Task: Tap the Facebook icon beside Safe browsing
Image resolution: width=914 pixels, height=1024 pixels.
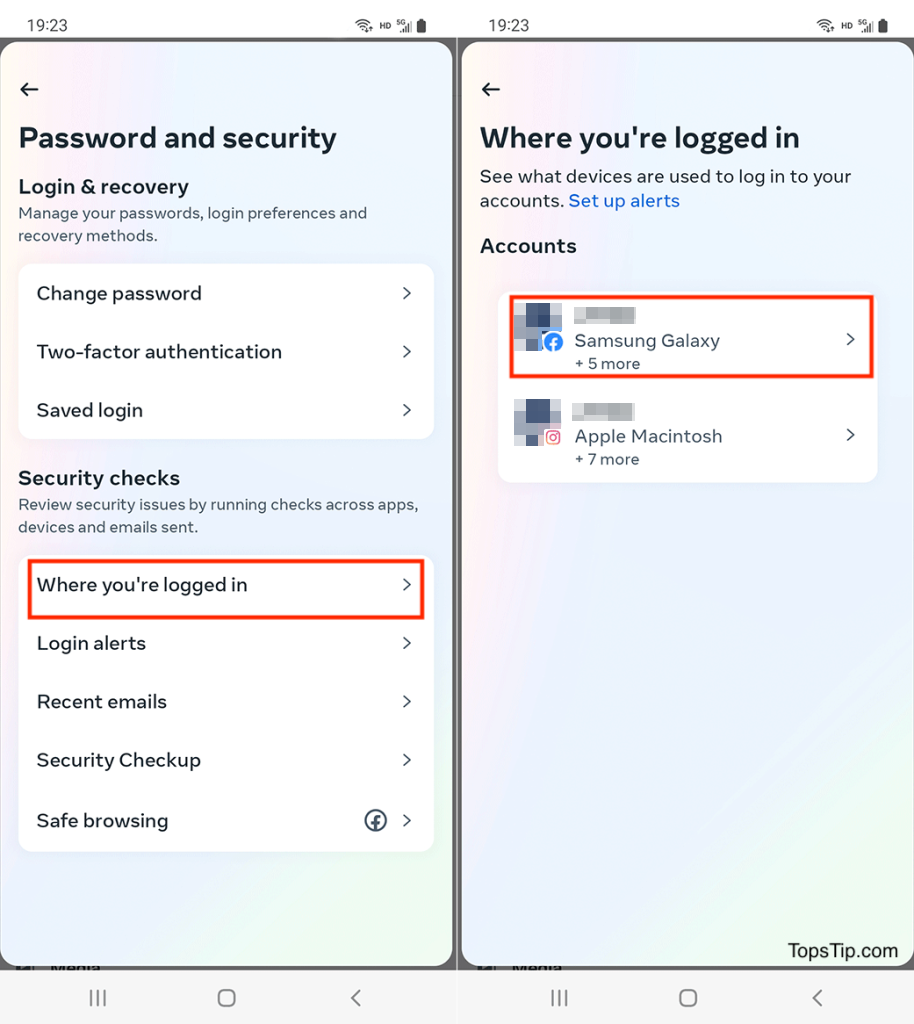Action: click(375, 820)
